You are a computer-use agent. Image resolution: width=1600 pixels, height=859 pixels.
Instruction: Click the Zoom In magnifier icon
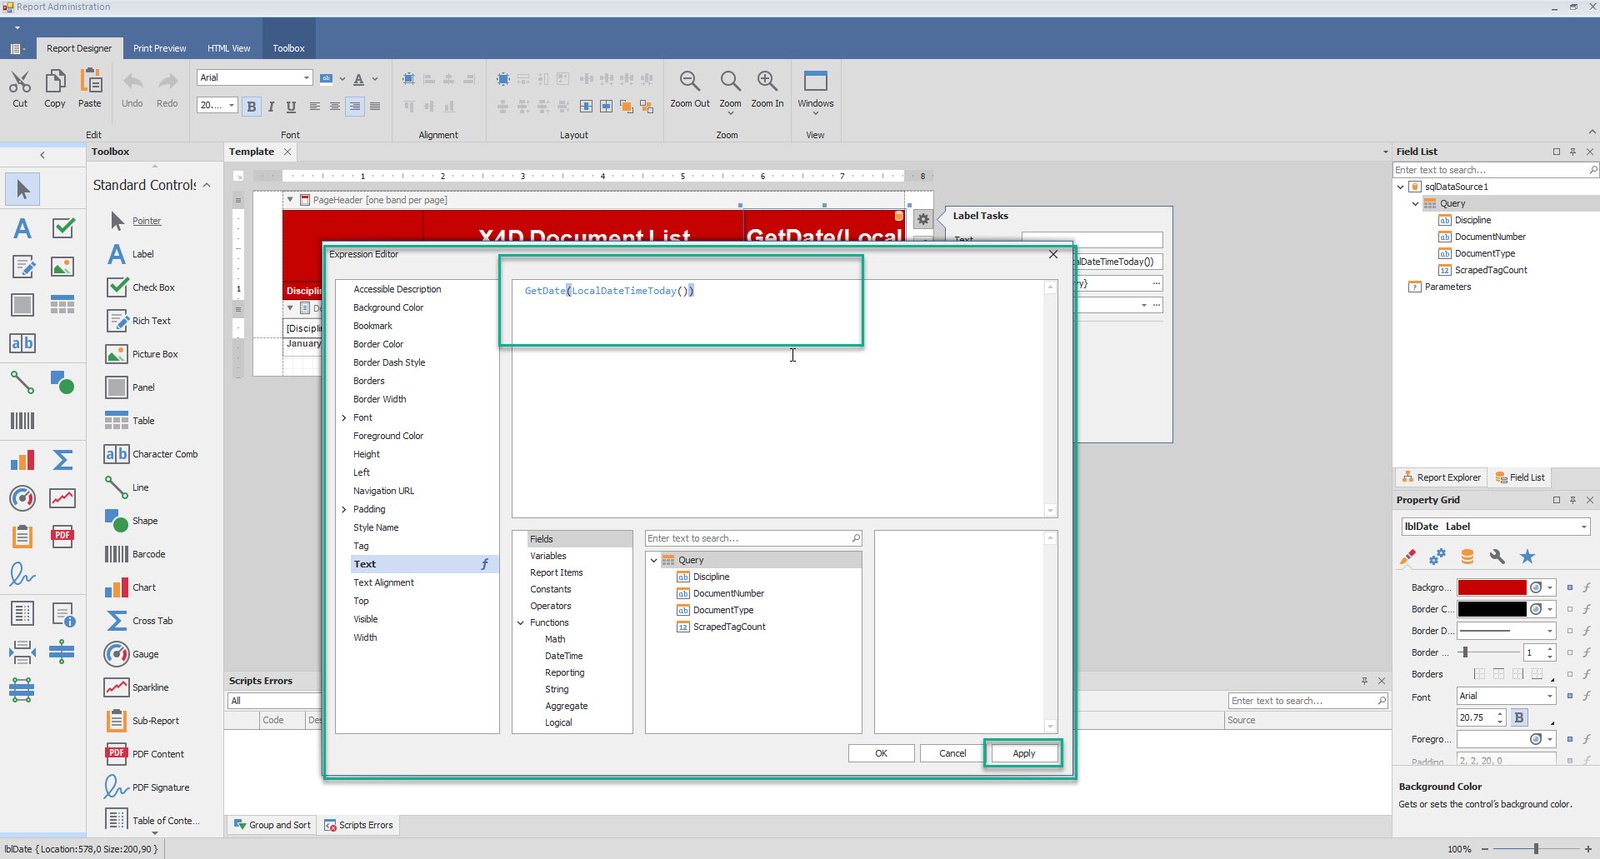point(767,82)
